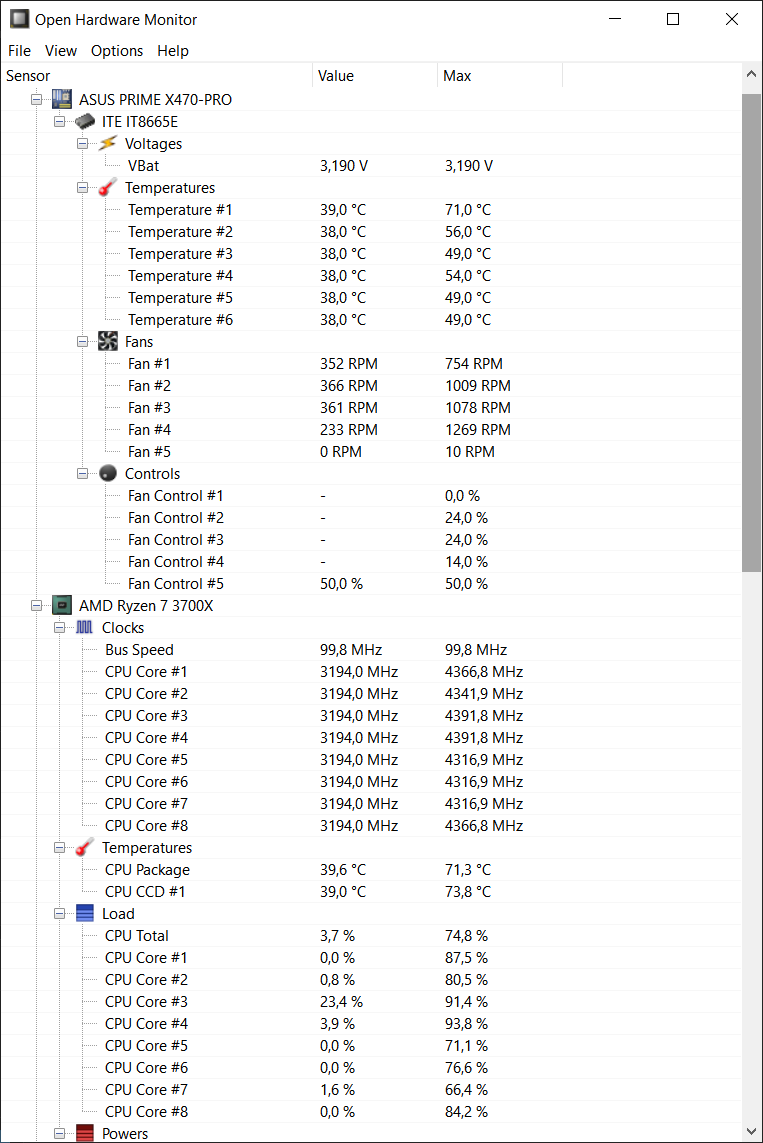
Task: Click the ITE IT8665E chip icon
Action: coord(85,121)
